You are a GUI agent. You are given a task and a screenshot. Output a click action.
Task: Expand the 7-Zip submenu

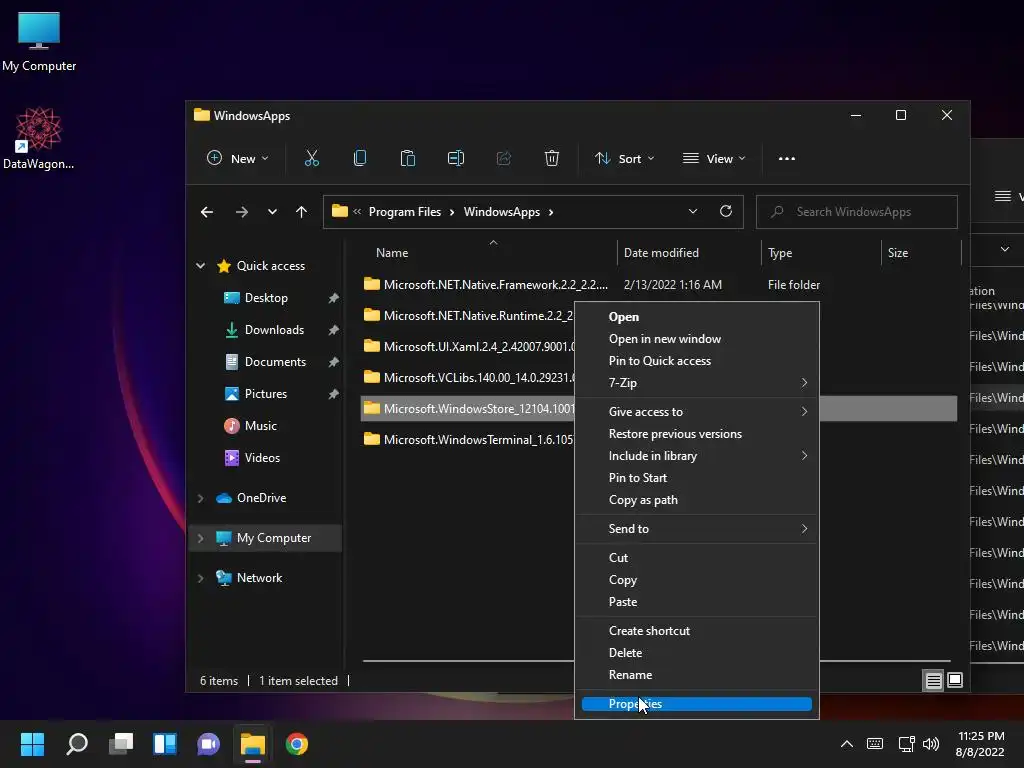(697, 383)
